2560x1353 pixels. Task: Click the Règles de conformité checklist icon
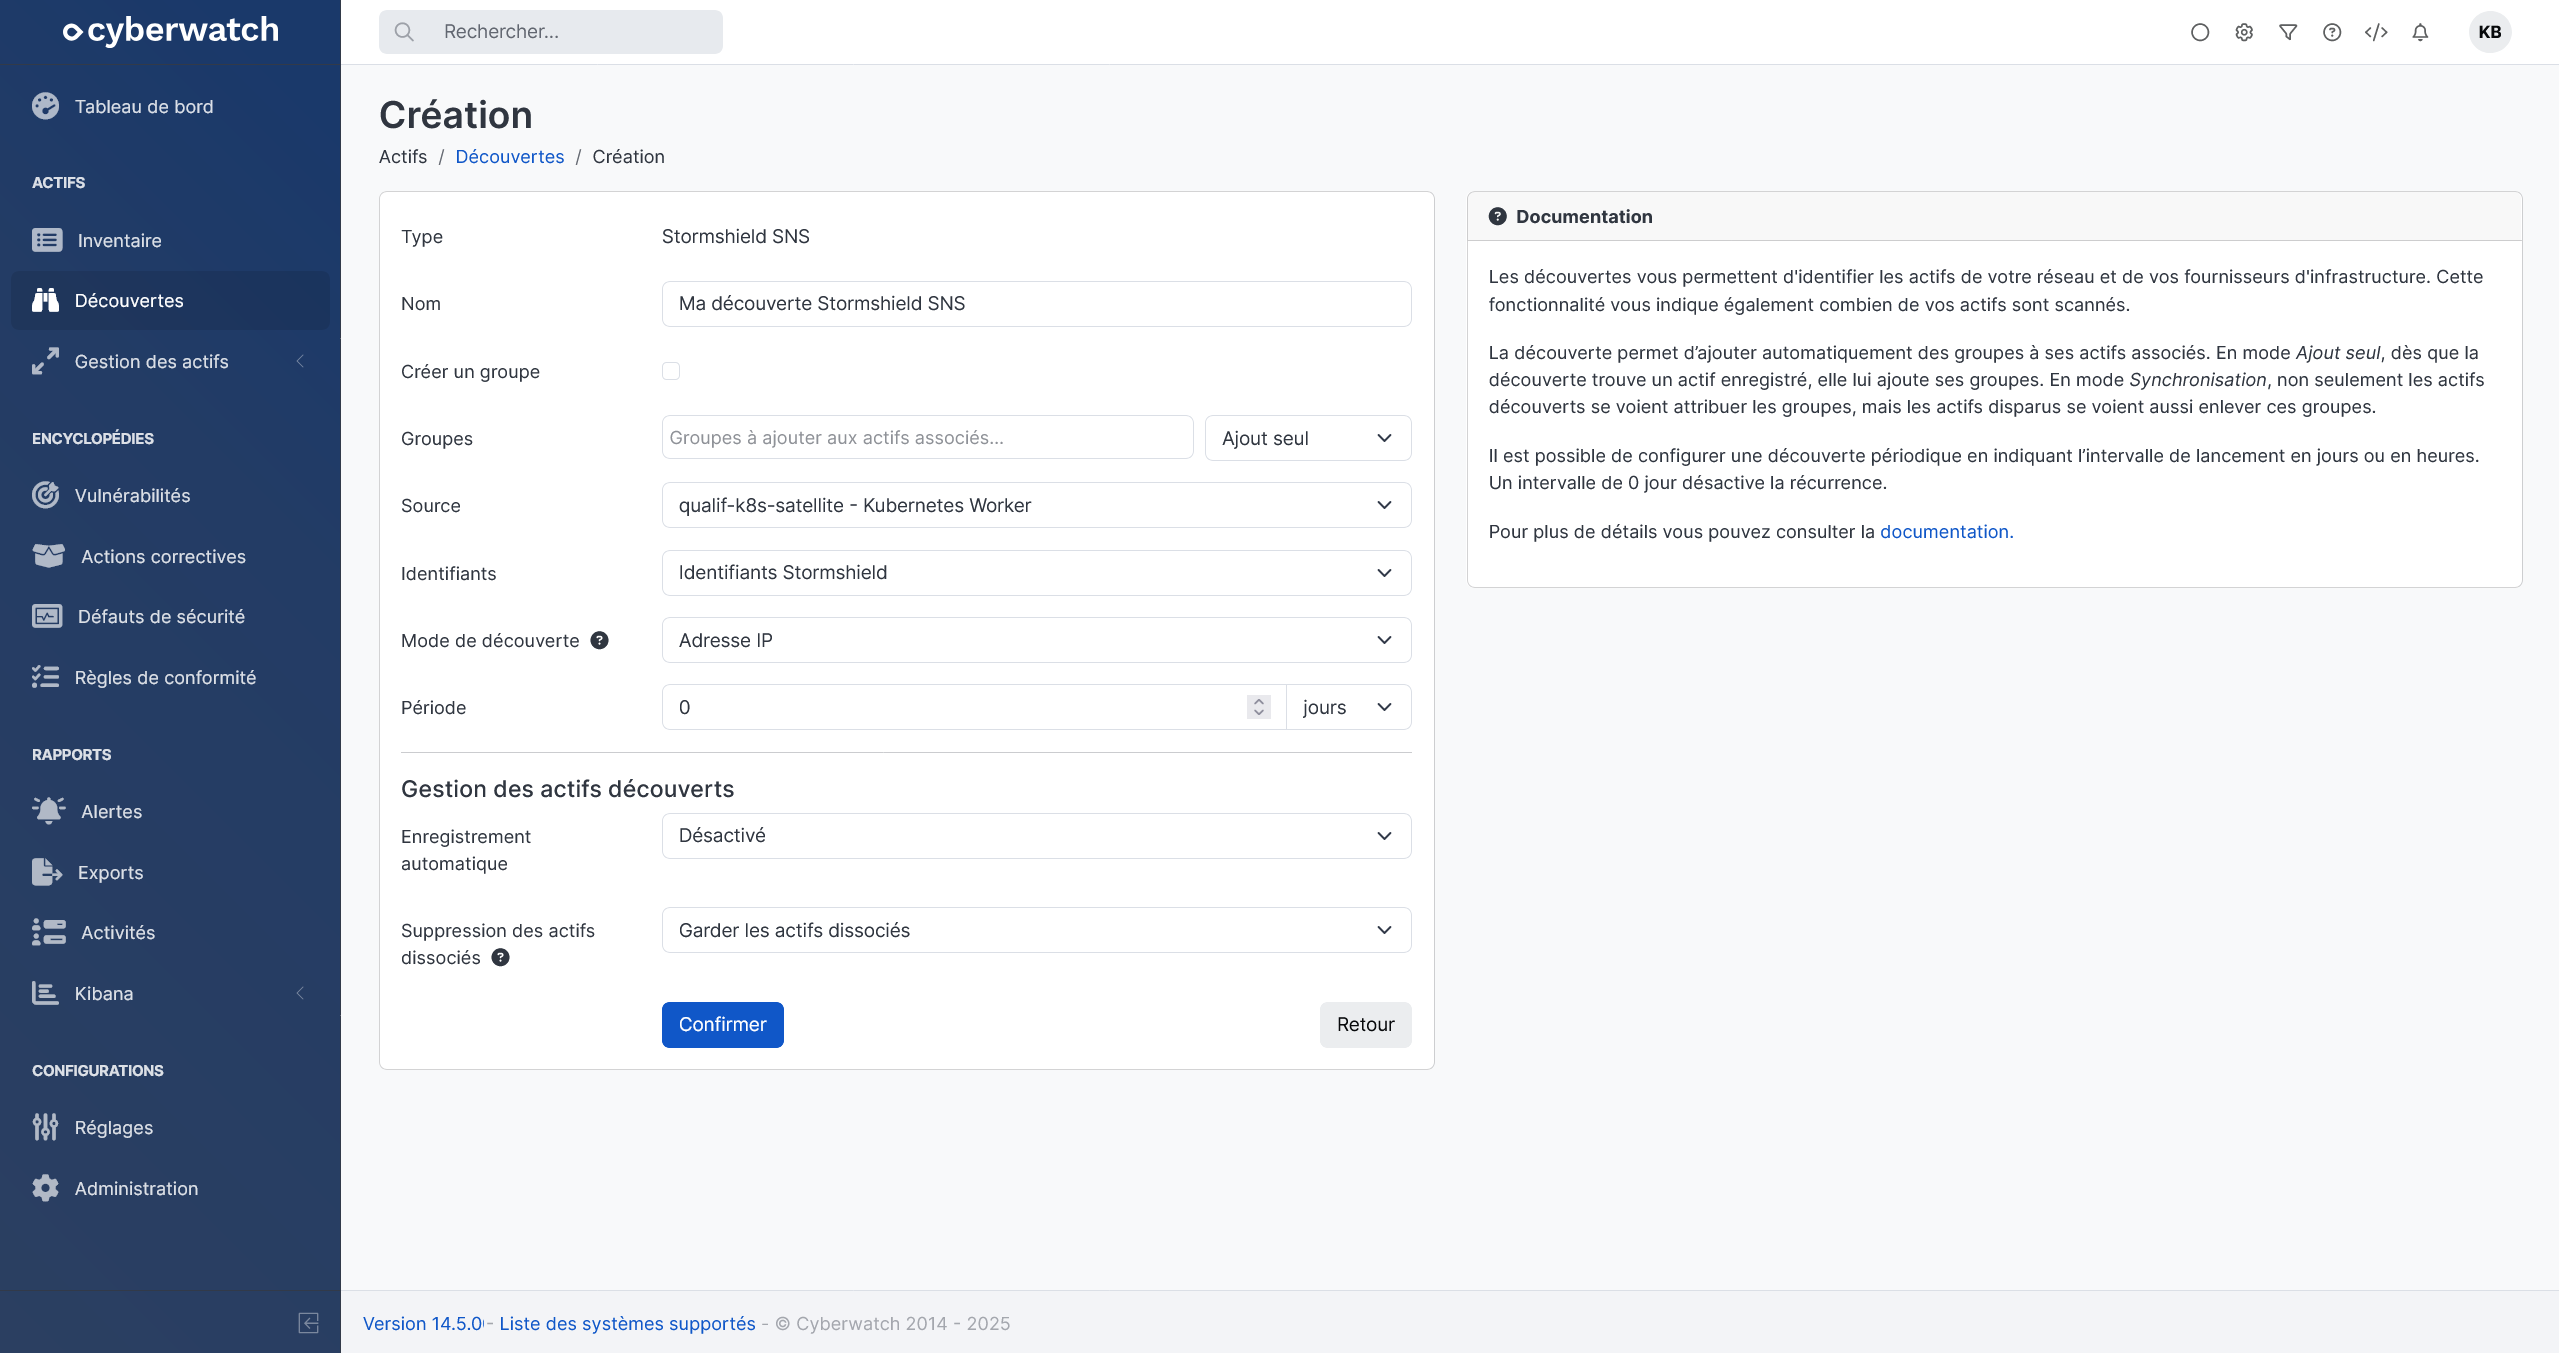45,677
